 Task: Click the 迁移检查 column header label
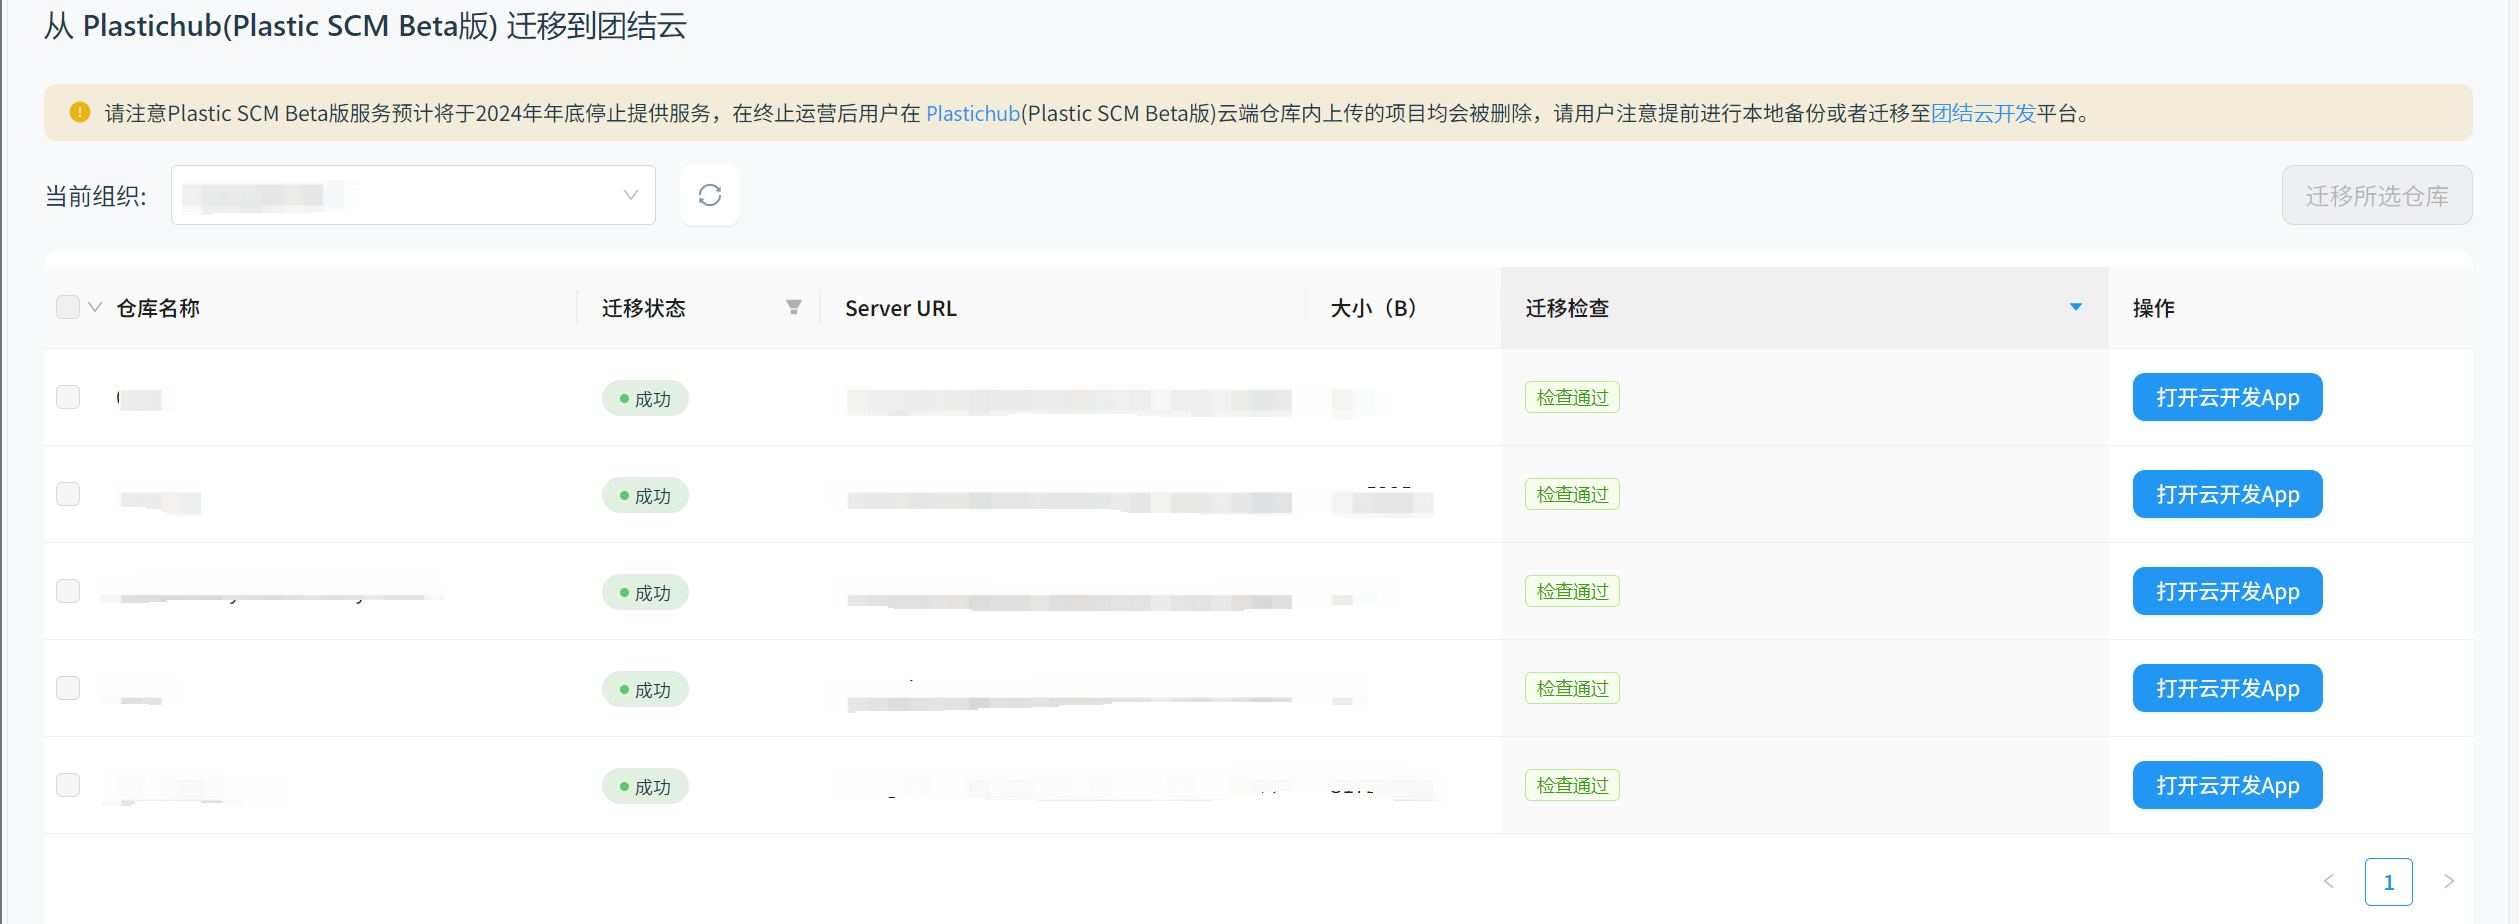(x=1567, y=308)
